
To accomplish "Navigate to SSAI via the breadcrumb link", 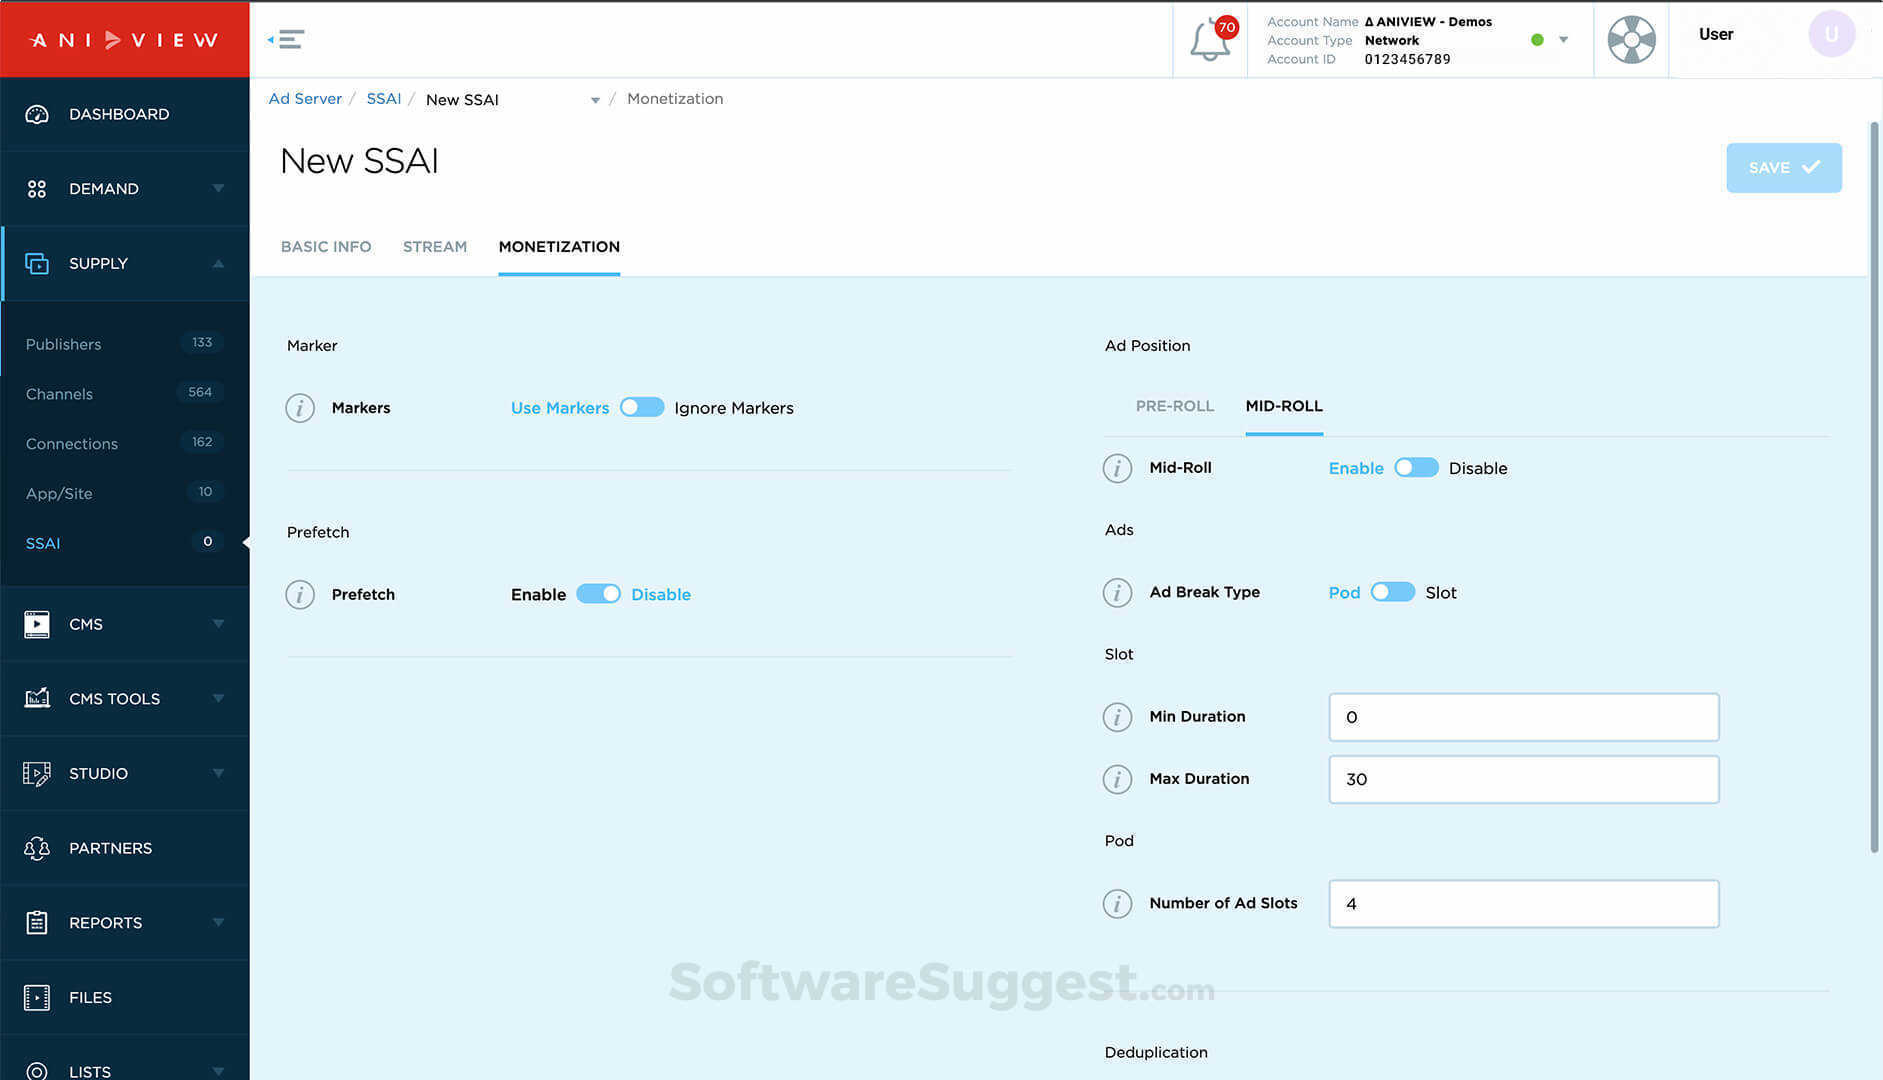I will [x=384, y=99].
